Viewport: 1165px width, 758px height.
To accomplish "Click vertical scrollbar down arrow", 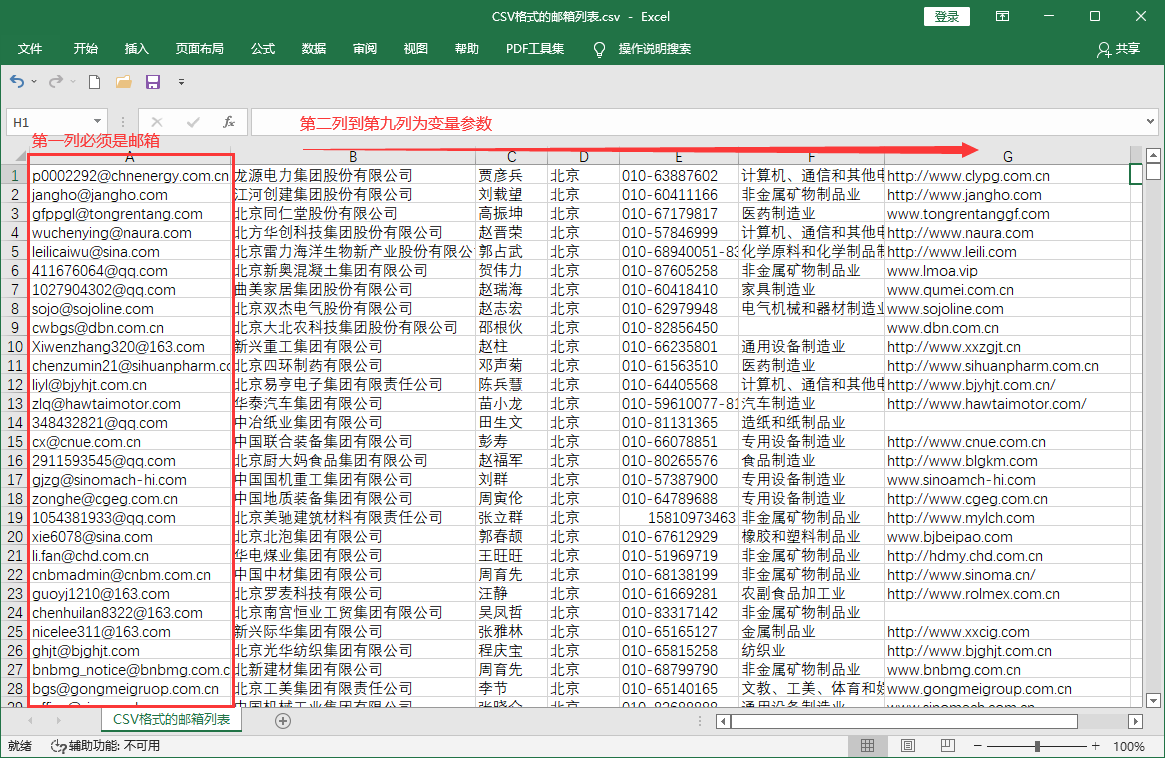I will pyautogui.click(x=1153, y=700).
